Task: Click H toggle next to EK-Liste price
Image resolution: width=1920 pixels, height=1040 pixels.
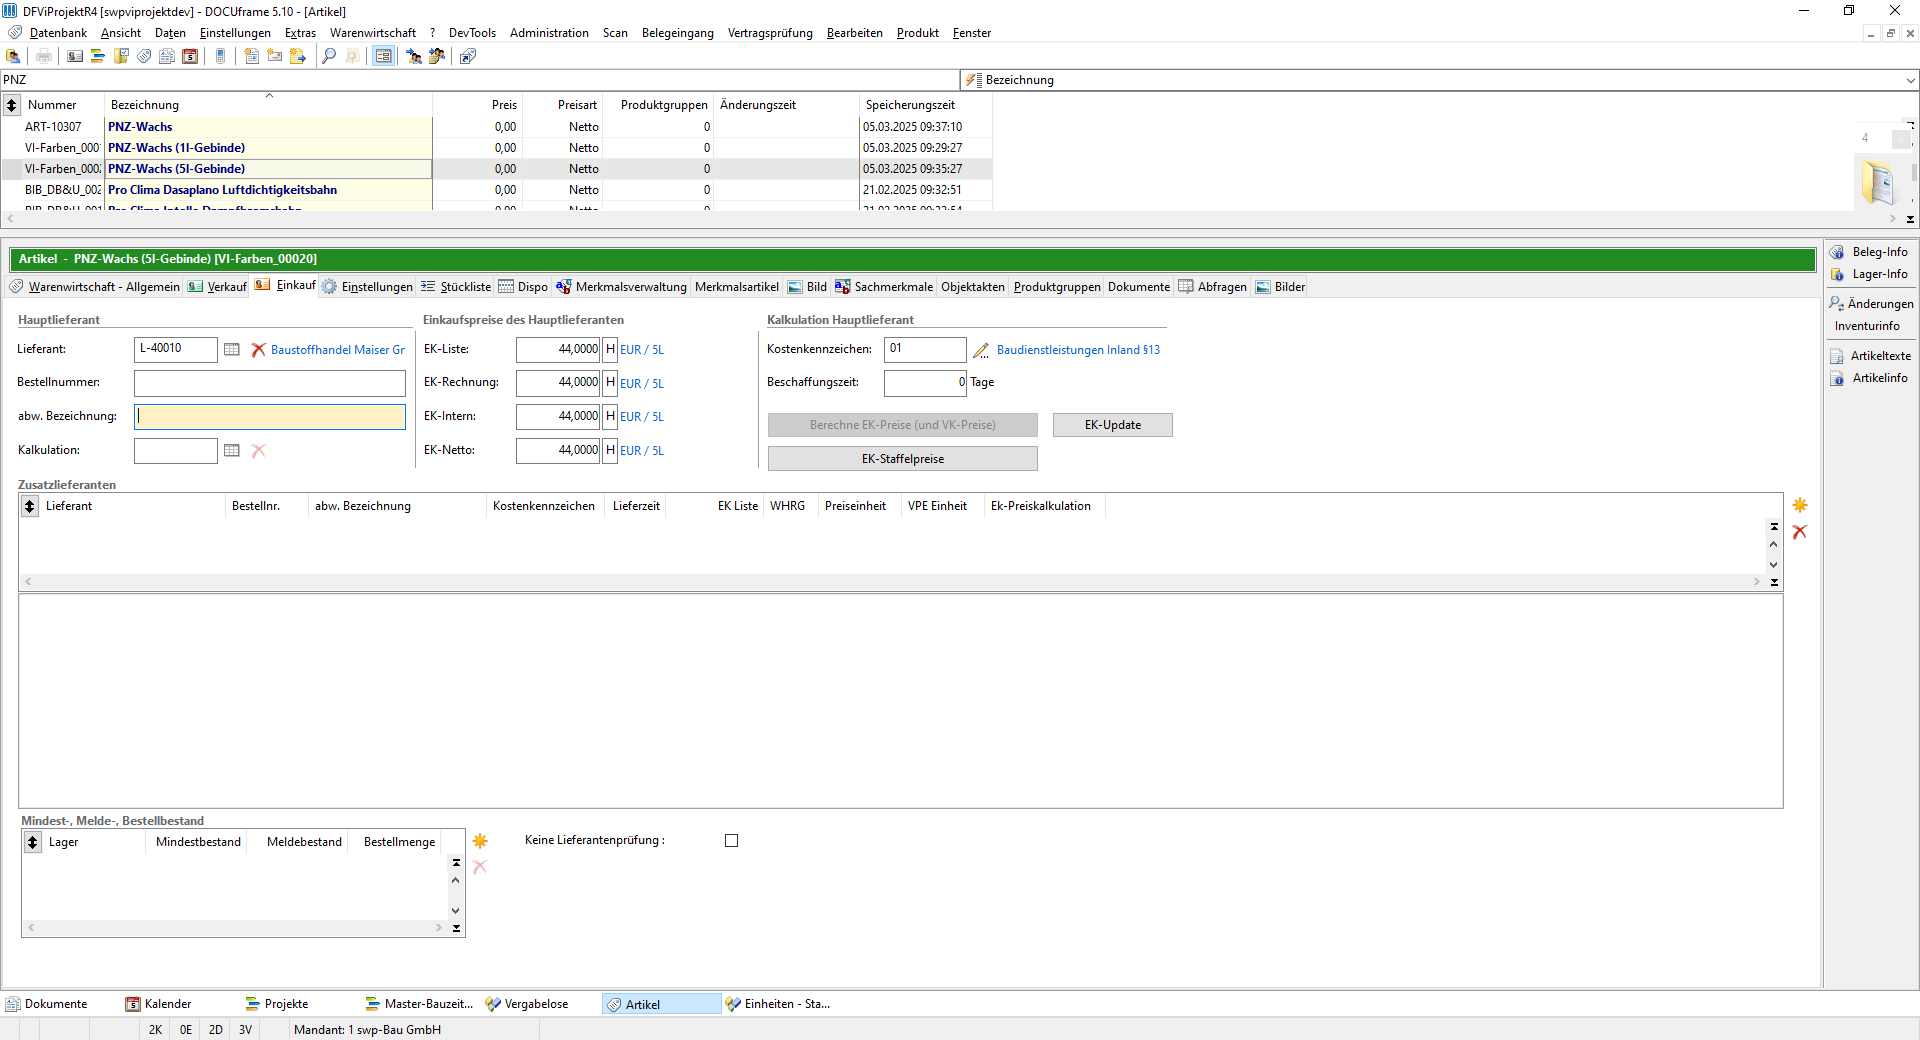Action: click(x=610, y=349)
